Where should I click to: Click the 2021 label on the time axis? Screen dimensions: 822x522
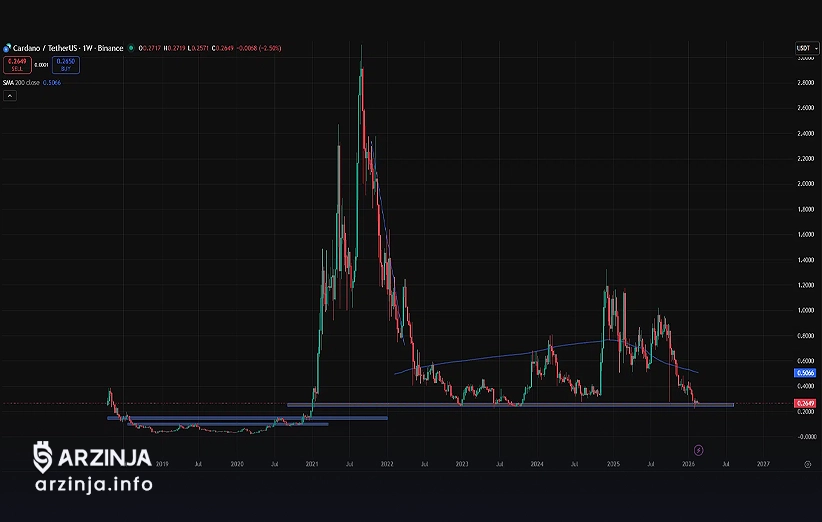click(x=312, y=464)
